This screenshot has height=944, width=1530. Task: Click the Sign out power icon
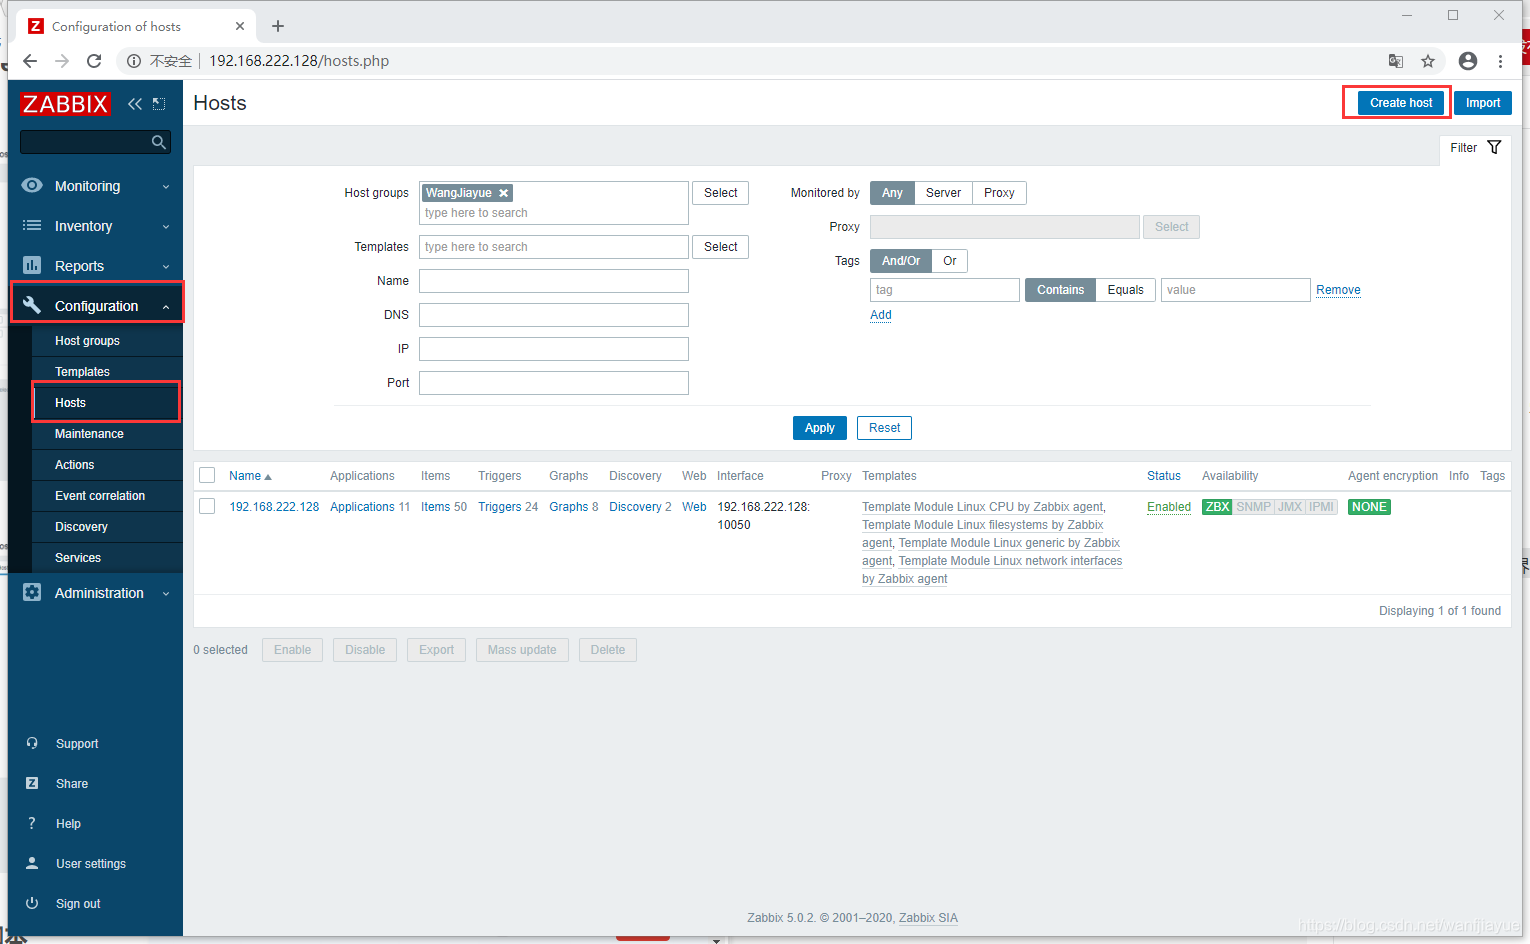32,903
